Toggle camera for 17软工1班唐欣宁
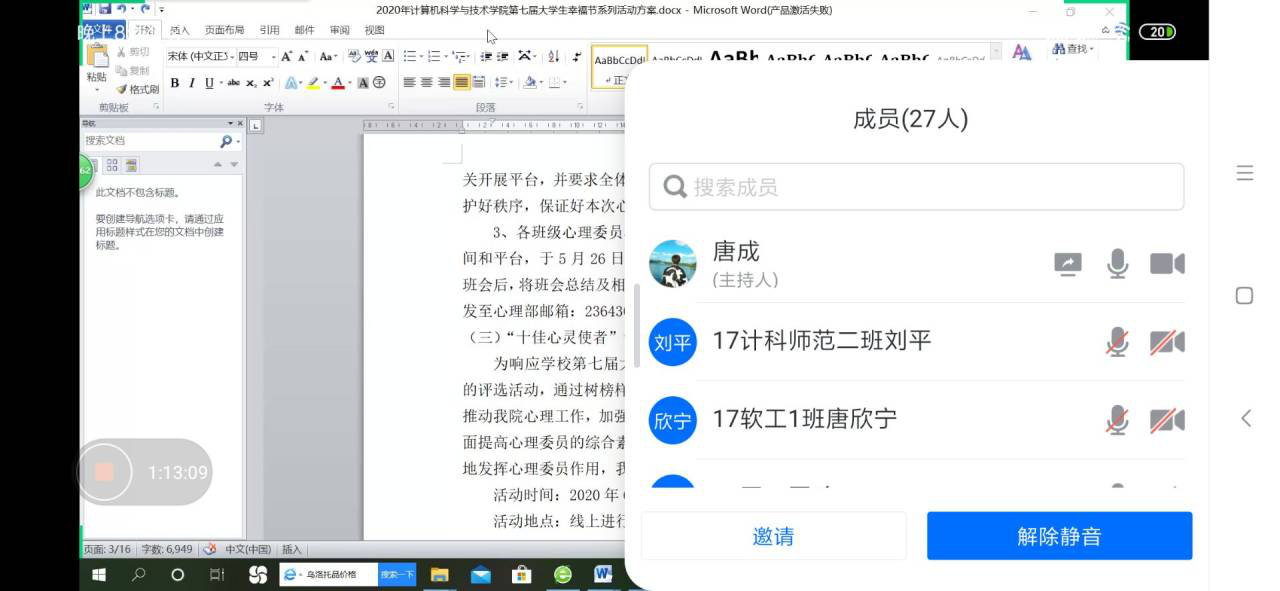Image resolution: width=1280 pixels, height=591 pixels. (x=1167, y=420)
